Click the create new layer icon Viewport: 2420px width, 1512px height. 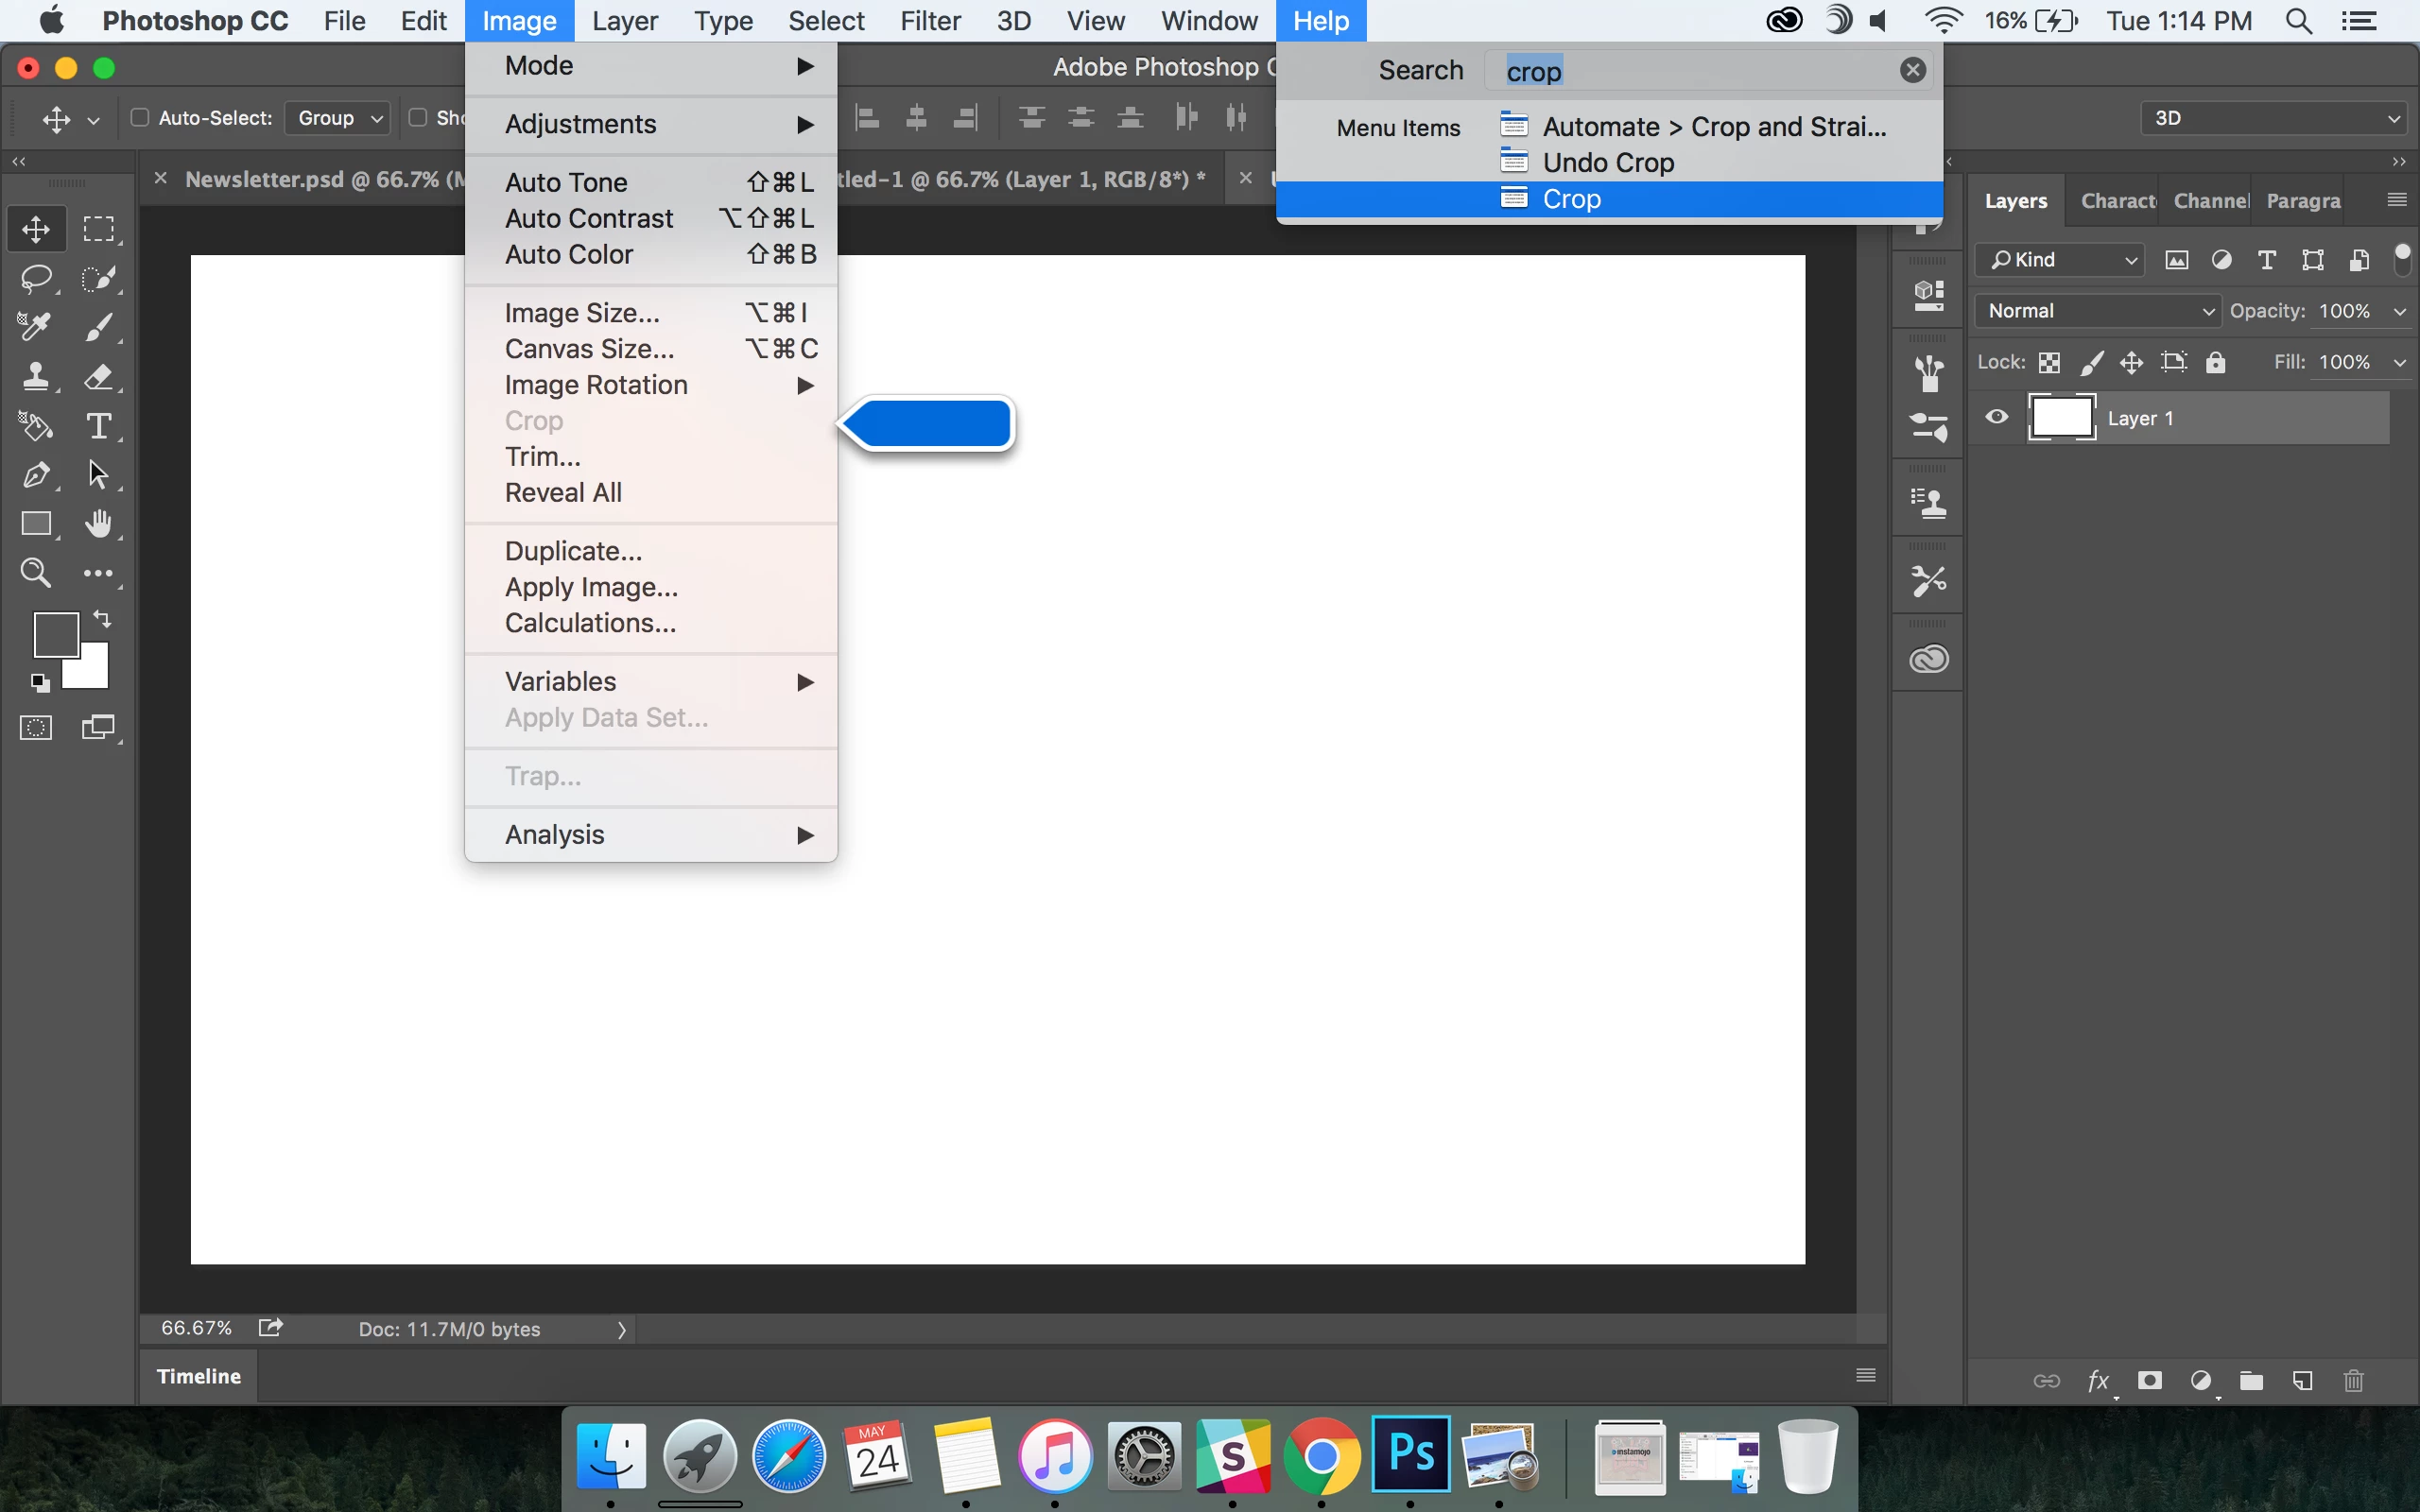(x=2302, y=1381)
